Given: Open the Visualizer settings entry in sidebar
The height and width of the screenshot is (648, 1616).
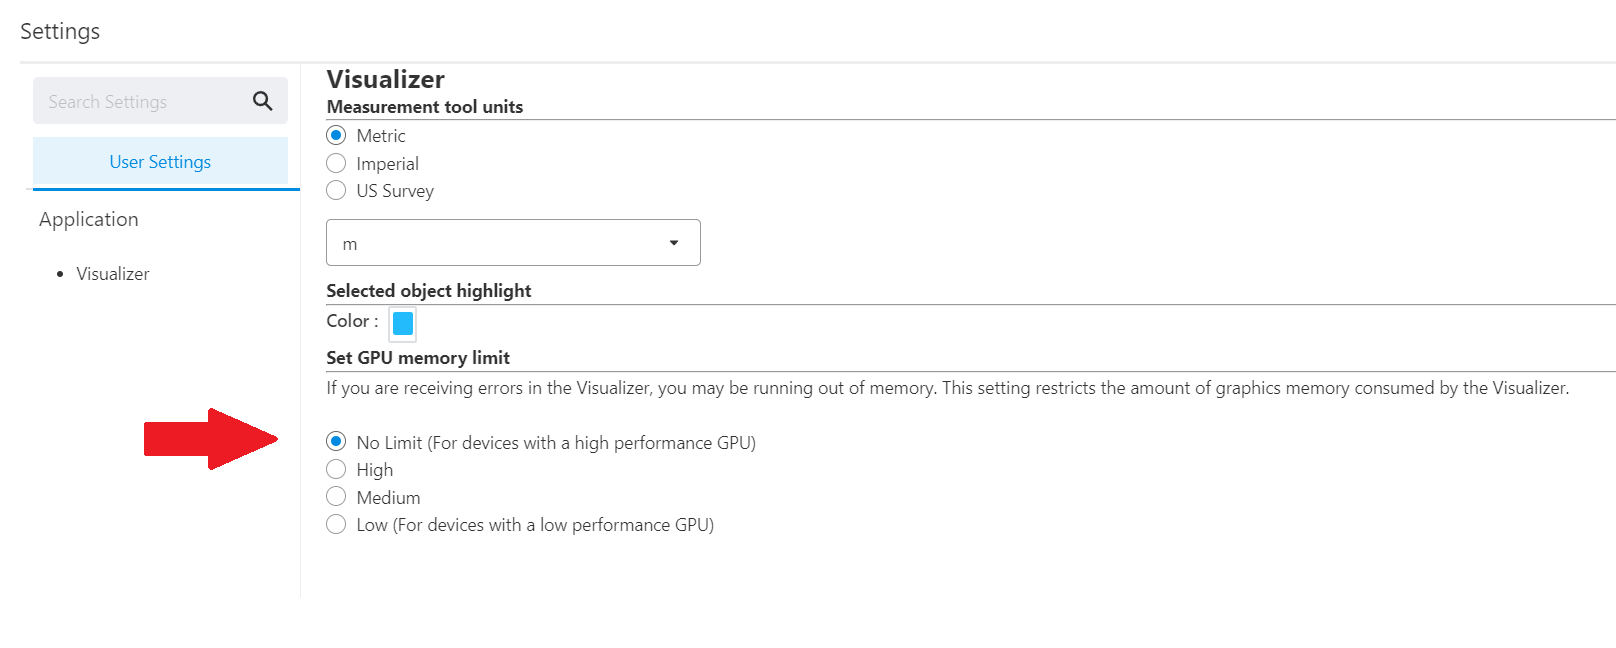Looking at the screenshot, I should [113, 274].
